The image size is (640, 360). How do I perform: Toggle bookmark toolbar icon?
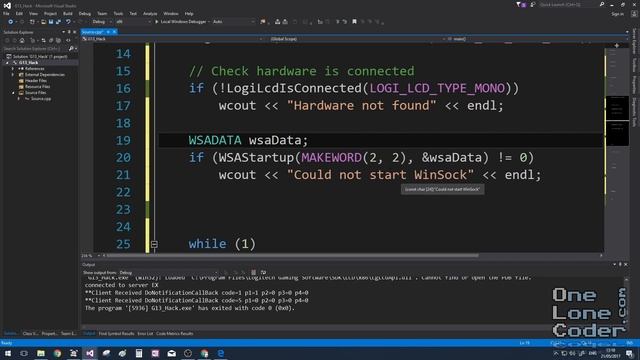(x=354, y=22)
